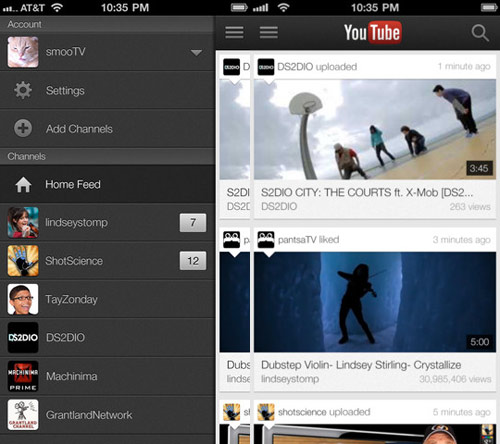Click ShotScience unread badge 12
The width and height of the screenshot is (500, 444).
(x=193, y=261)
